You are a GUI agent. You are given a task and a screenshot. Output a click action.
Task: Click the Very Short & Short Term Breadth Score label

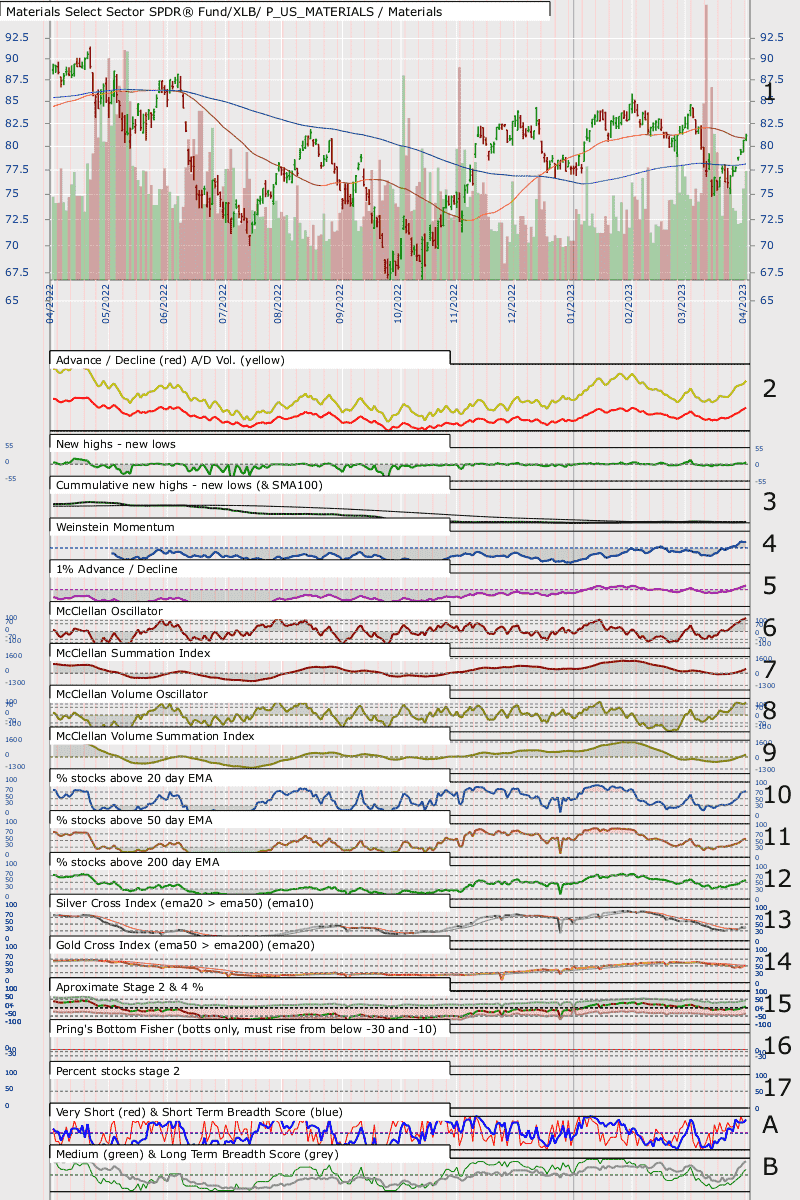[199, 1111]
